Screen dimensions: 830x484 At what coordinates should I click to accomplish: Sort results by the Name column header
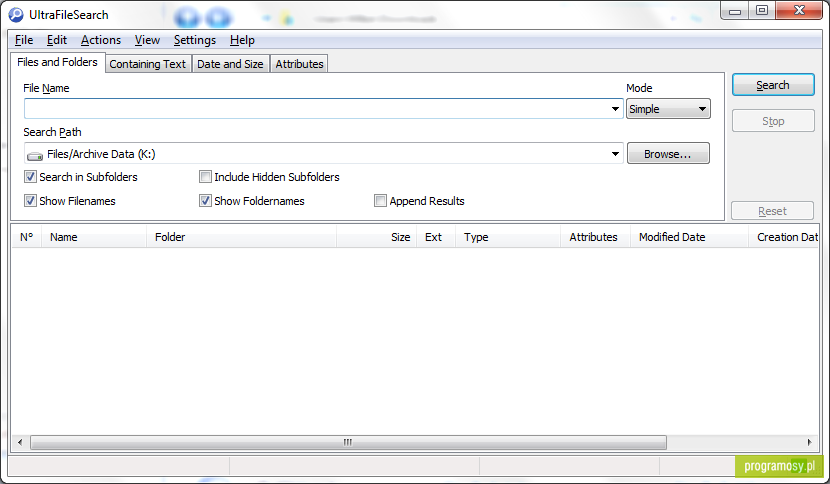94,237
